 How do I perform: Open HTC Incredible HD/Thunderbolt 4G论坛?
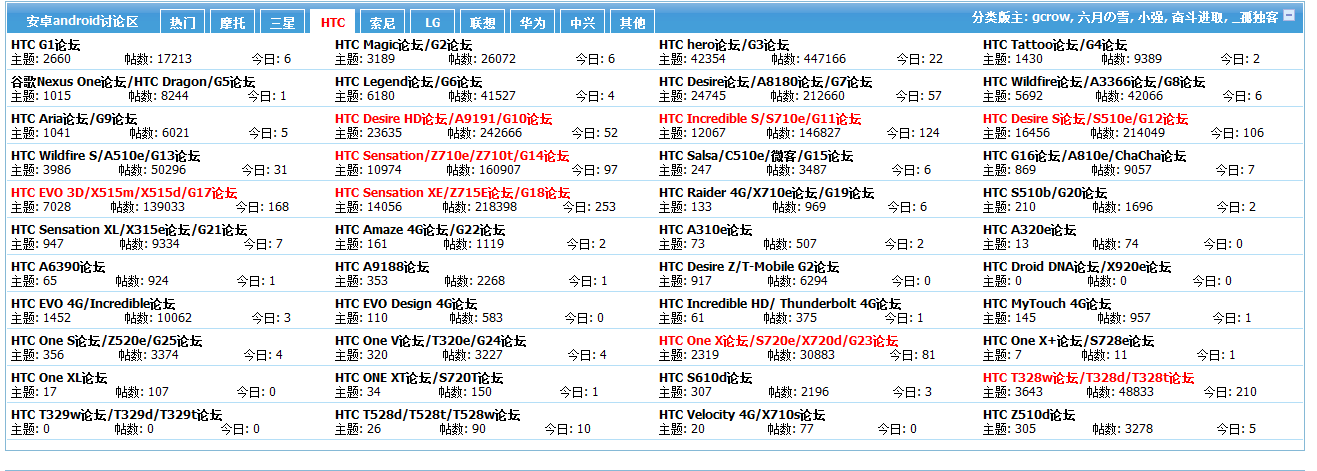coord(780,304)
